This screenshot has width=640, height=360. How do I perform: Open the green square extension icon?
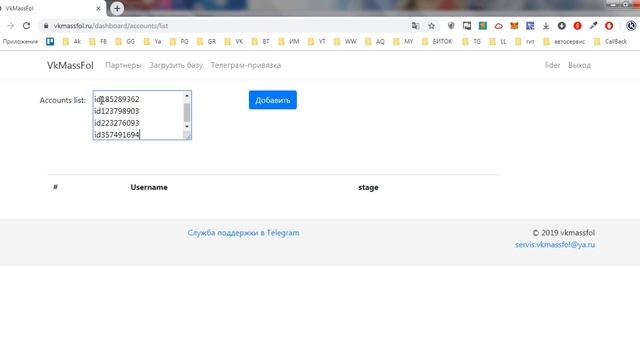483,26
